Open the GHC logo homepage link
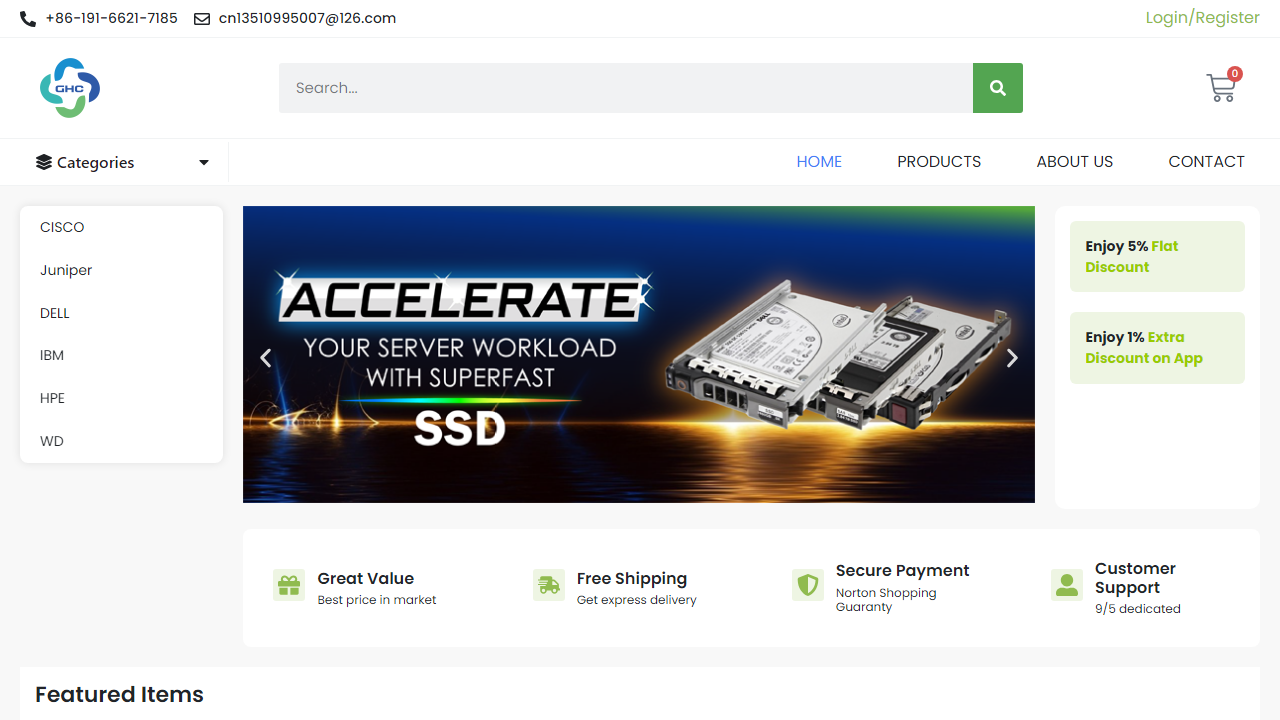Image resolution: width=1280 pixels, height=720 pixels. 70,88
